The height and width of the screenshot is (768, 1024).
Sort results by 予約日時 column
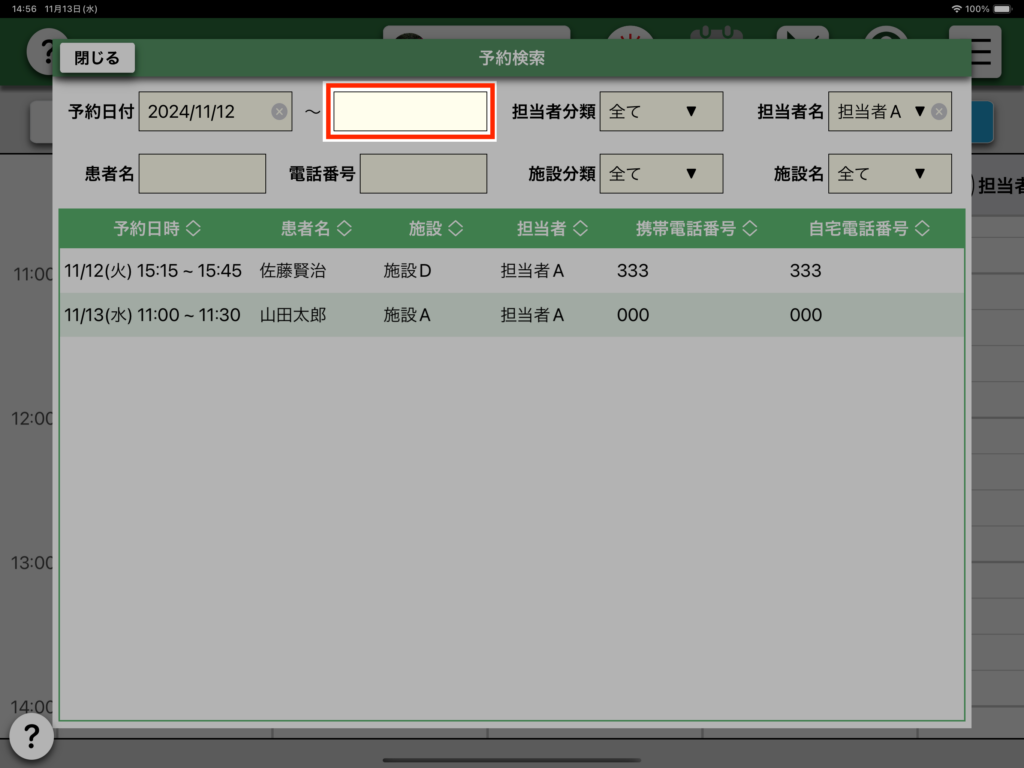(x=157, y=229)
